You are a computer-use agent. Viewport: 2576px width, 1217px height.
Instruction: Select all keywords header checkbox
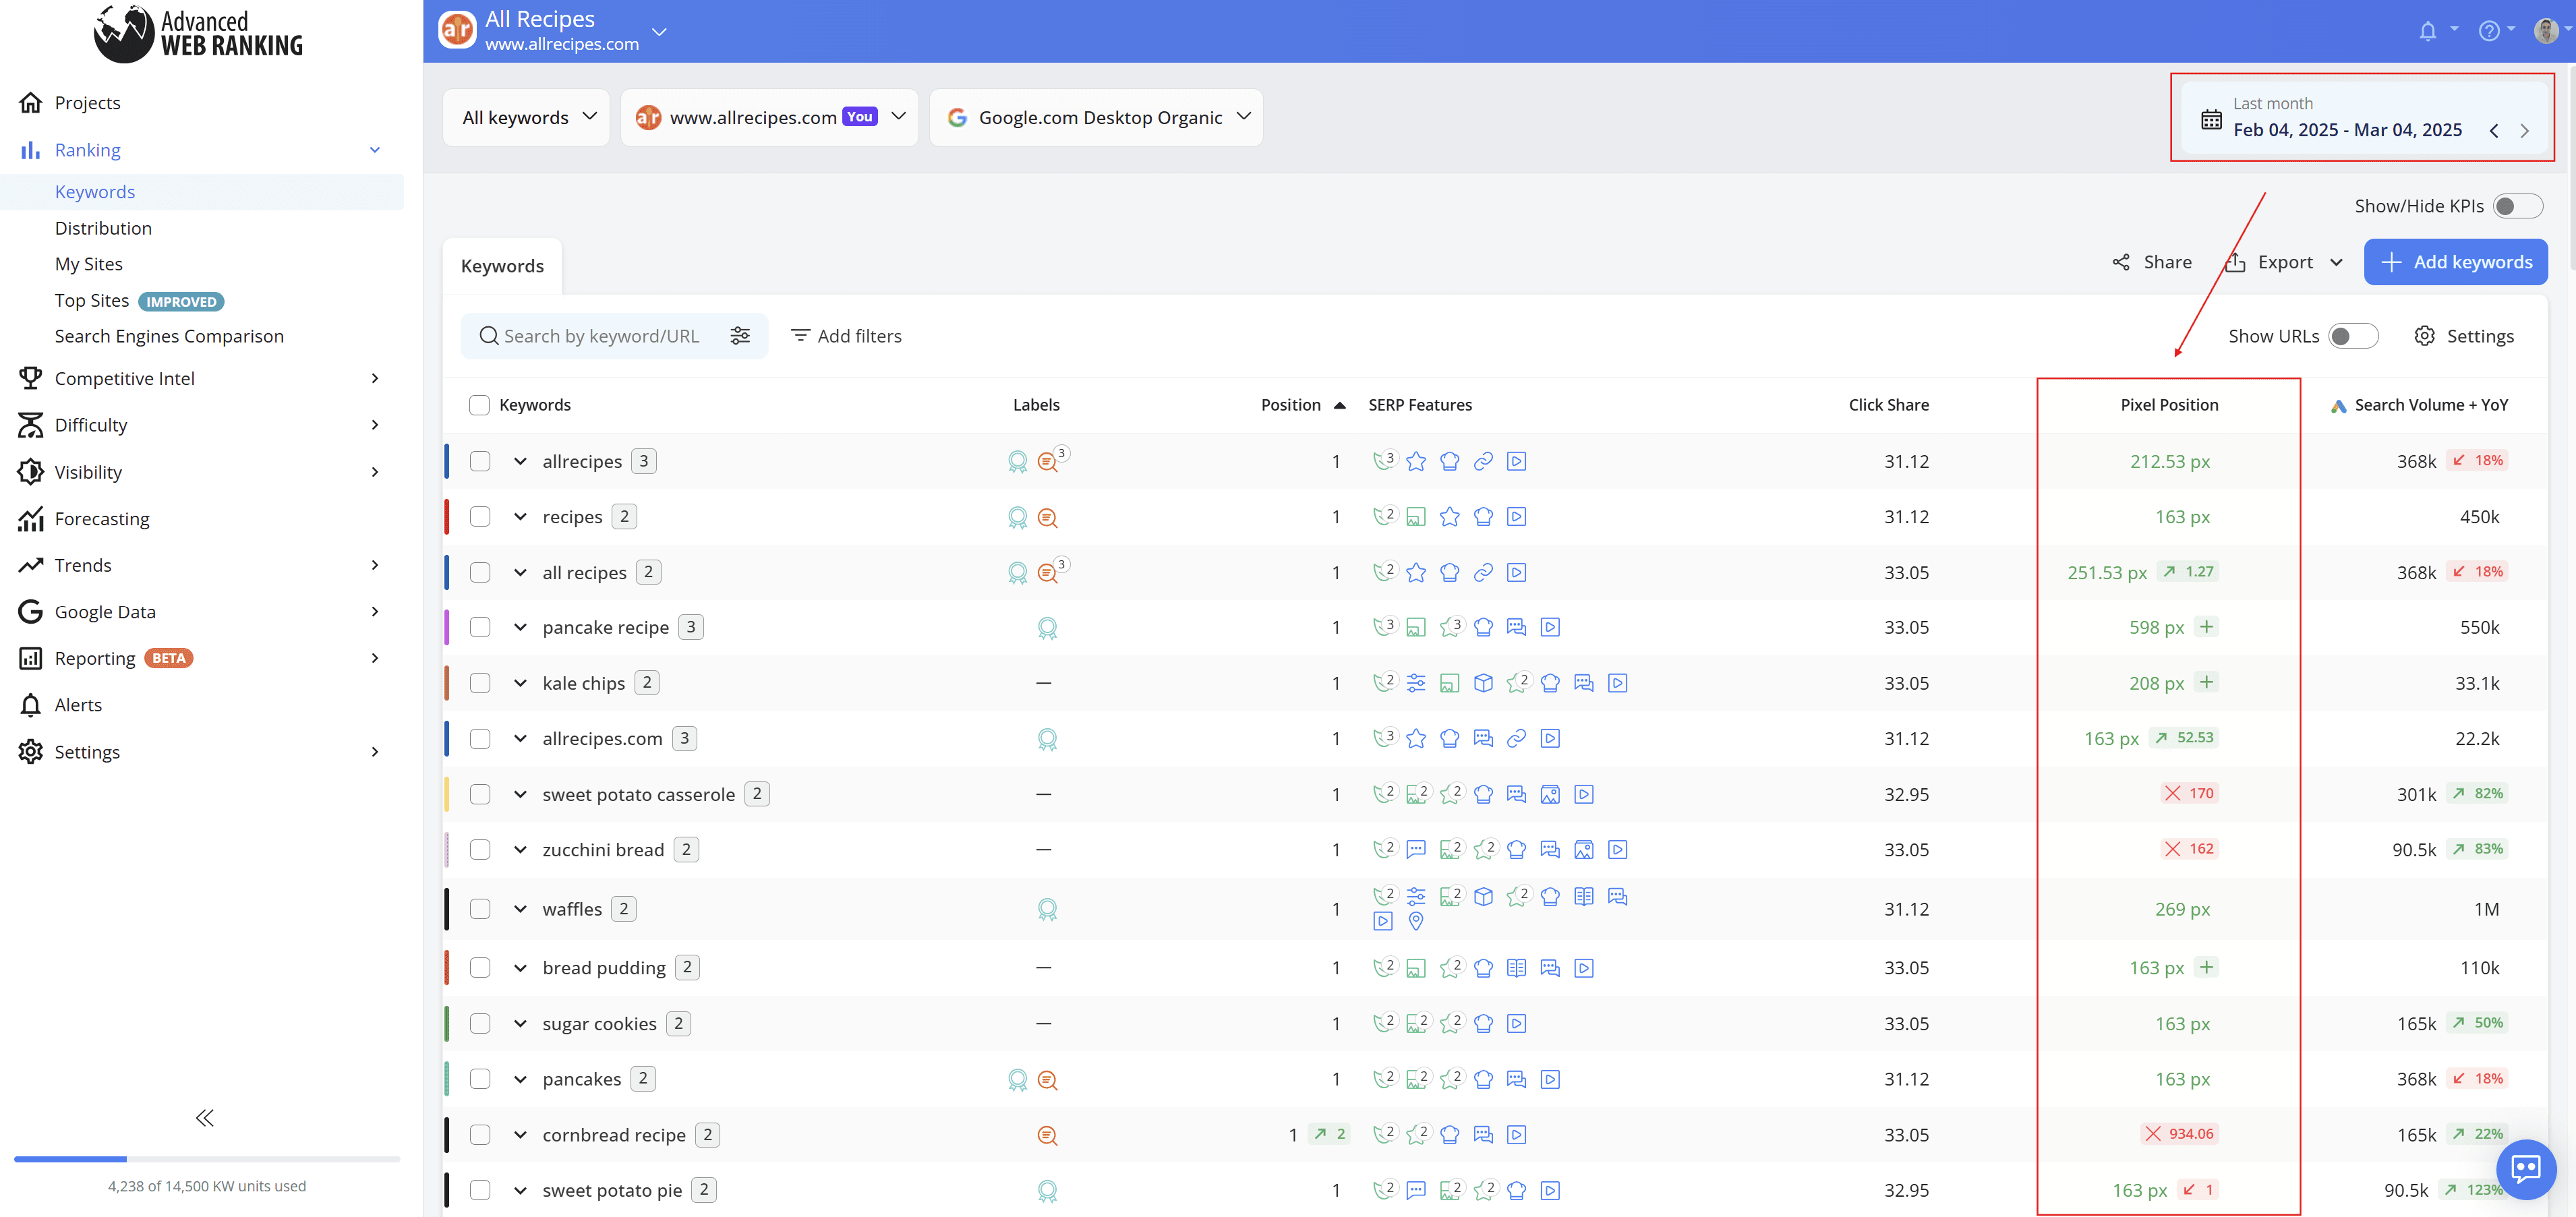(479, 405)
